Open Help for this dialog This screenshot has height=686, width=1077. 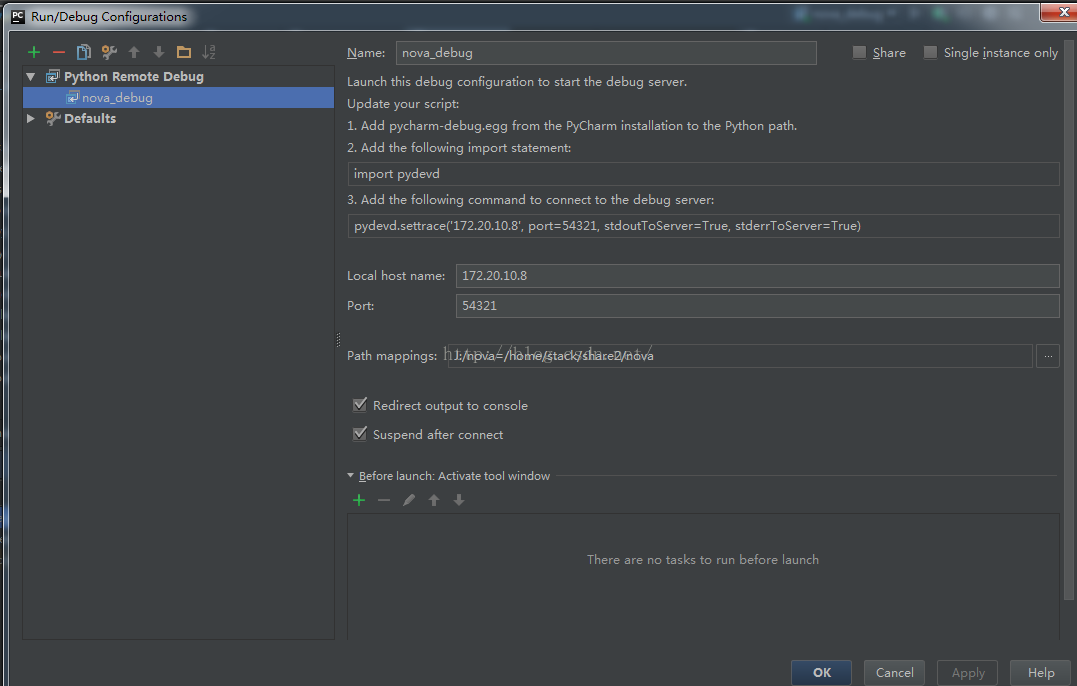(1041, 672)
